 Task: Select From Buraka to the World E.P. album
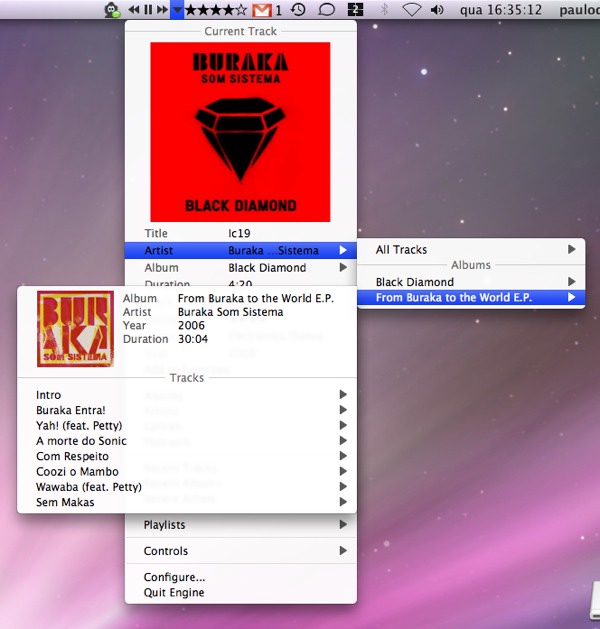click(x=471, y=298)
